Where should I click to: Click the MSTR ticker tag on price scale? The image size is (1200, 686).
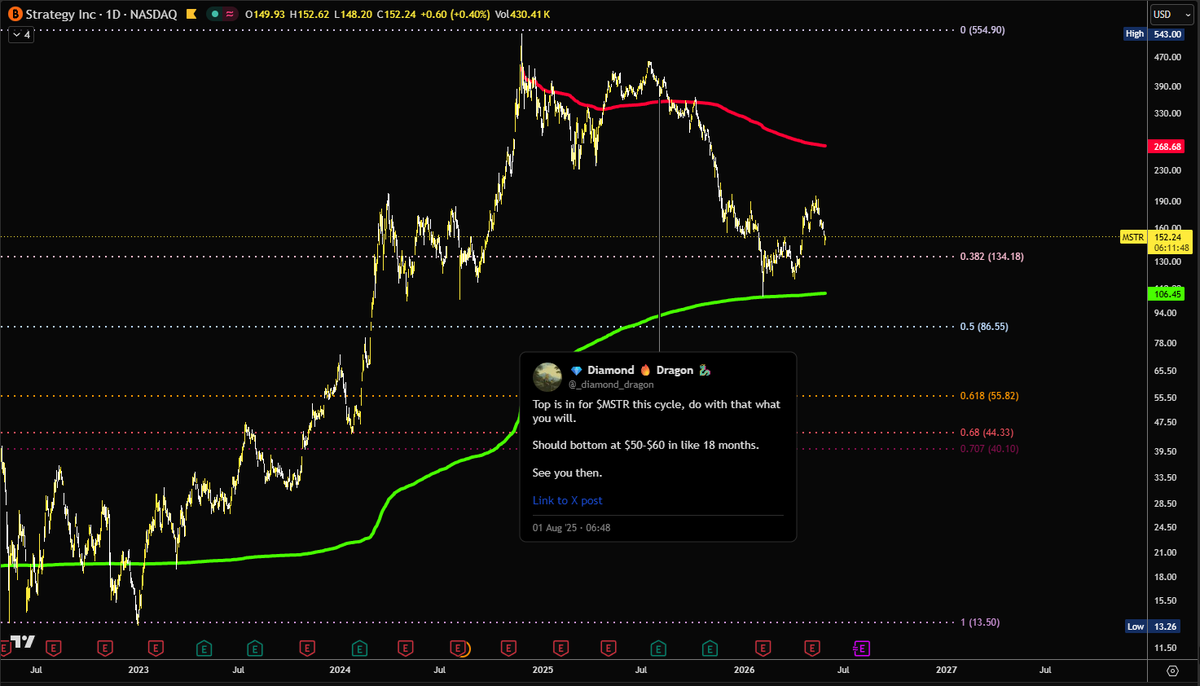coord(1132,238)
